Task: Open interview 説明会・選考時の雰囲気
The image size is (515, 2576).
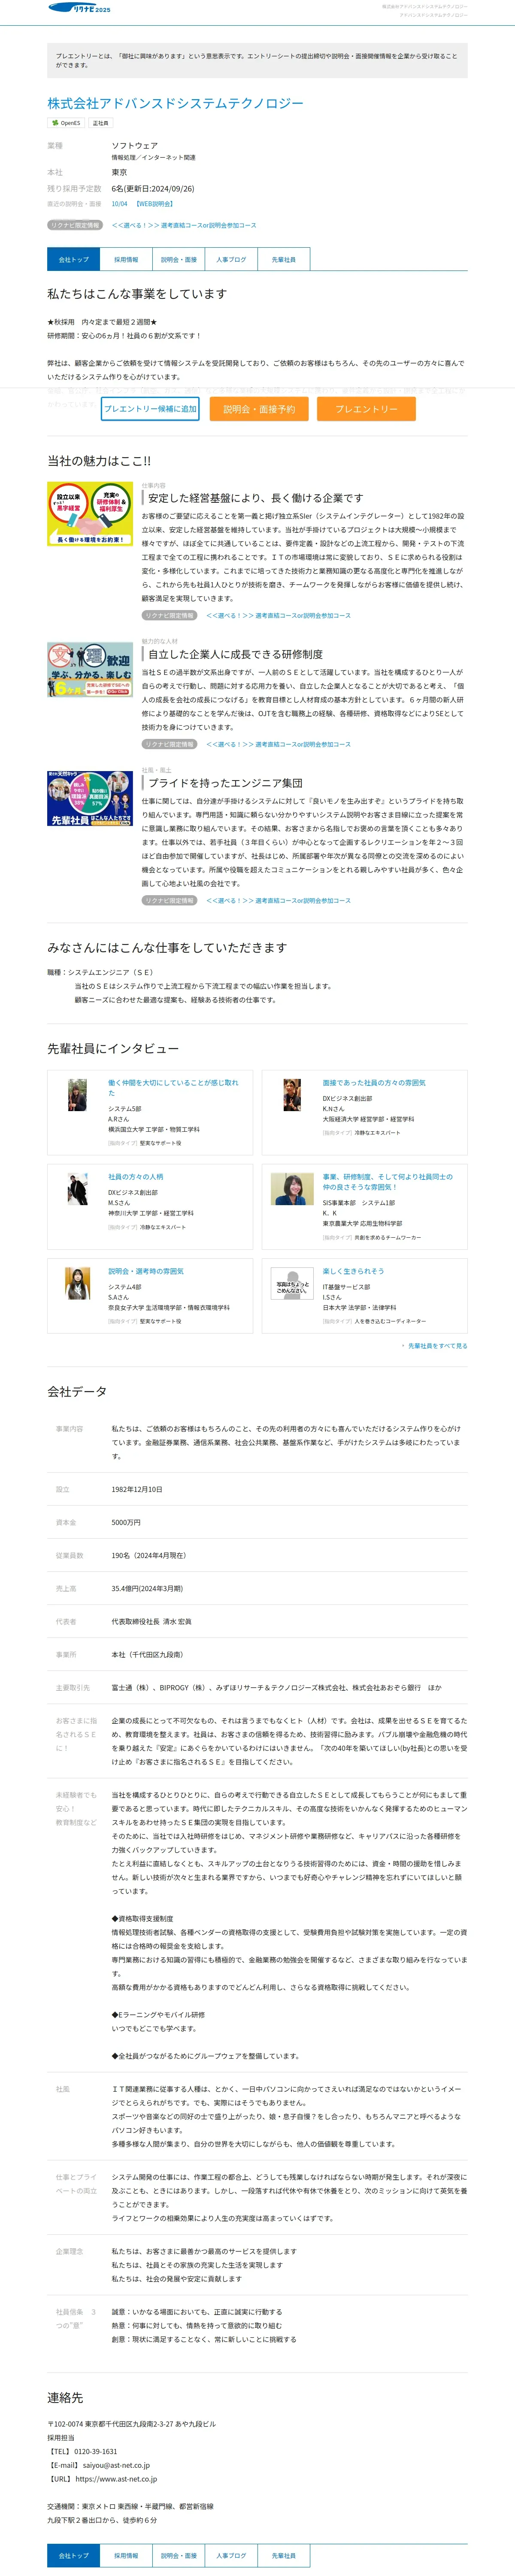Action: (x=146, y=1270)
